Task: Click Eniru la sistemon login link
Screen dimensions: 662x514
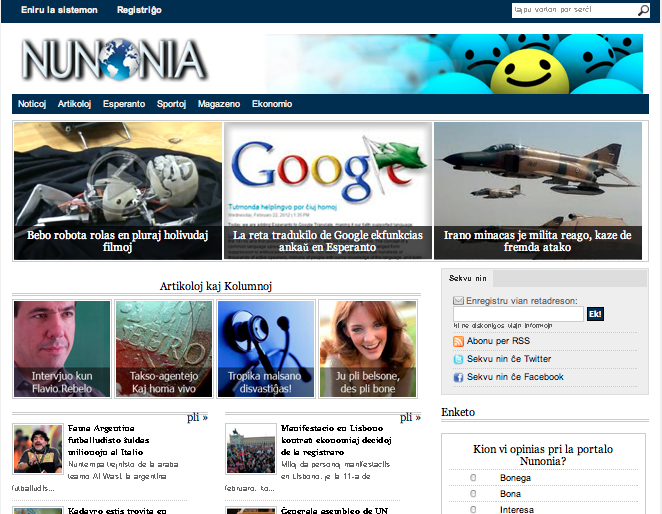Action: (x=59, y=10)
